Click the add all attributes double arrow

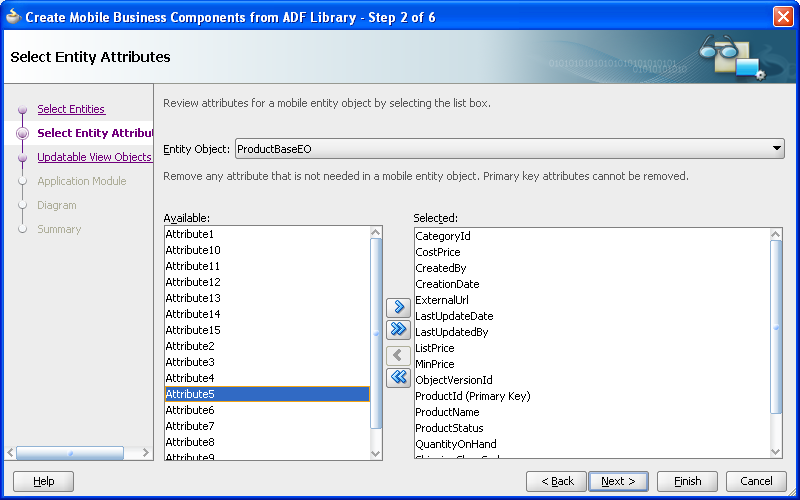tap(398, 330)
